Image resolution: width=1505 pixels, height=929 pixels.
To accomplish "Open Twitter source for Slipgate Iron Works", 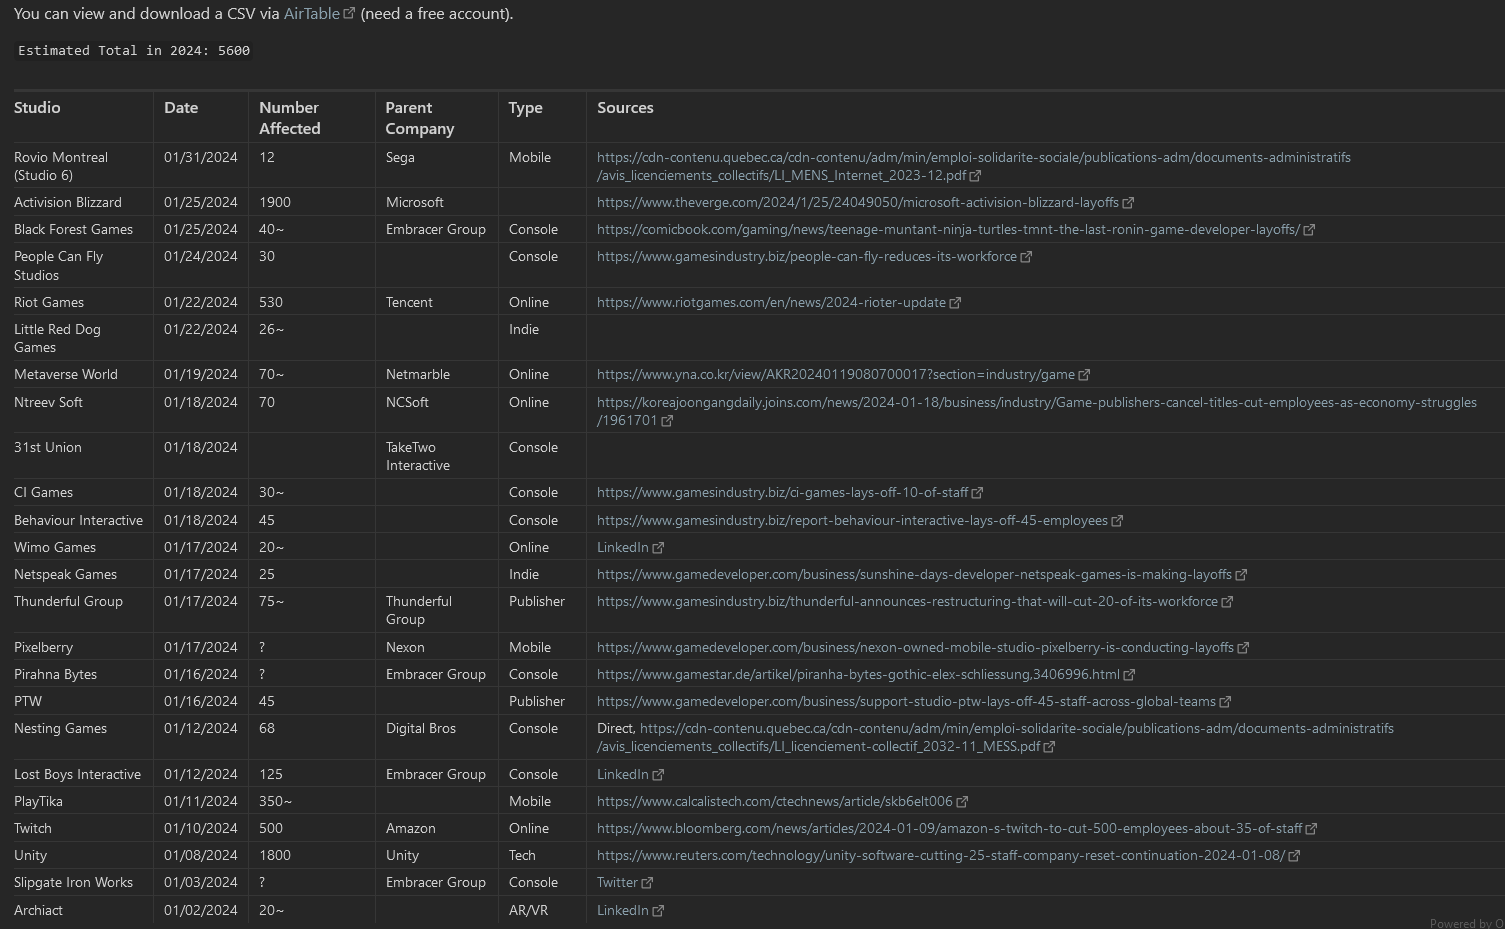I will click(617, 882).
